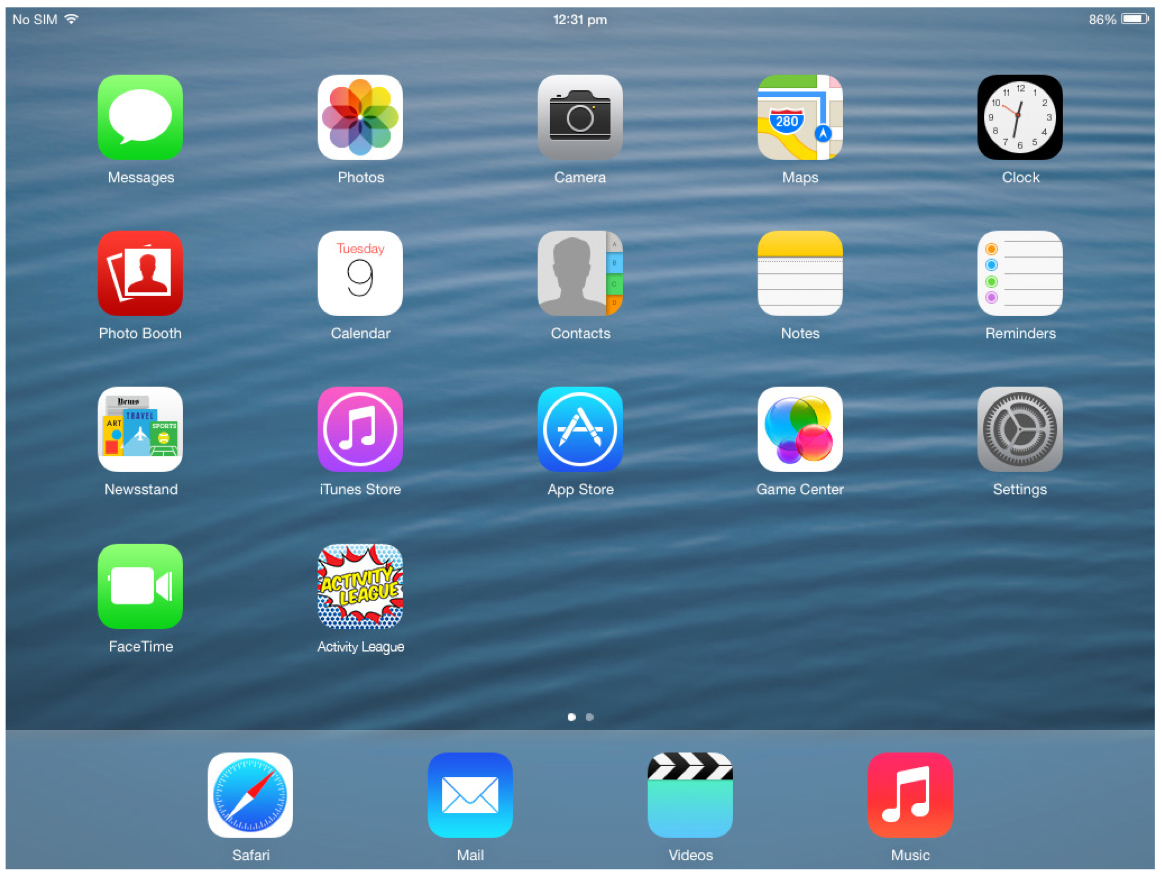The height and width of the screenshot is (876, 1162).
Task: Switch to the second home screen page dot
Action: [x=590, y=717]
